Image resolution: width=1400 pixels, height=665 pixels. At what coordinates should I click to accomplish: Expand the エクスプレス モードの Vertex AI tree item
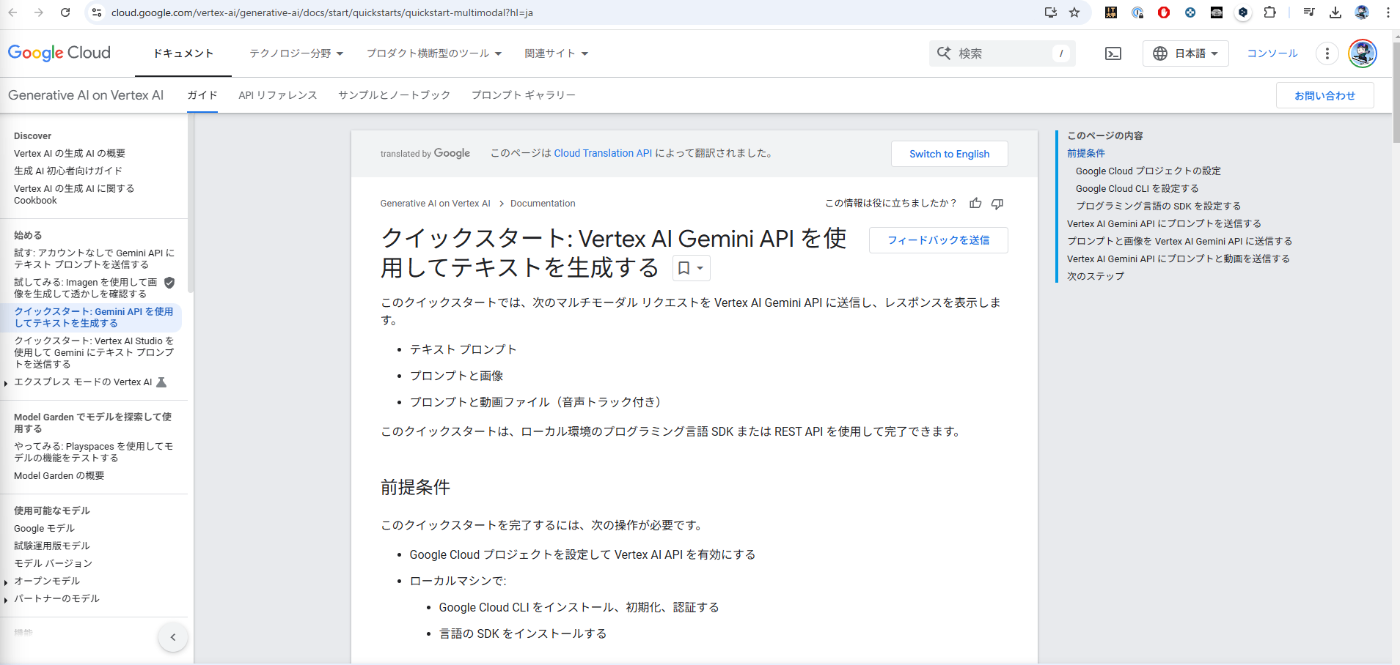6,383
